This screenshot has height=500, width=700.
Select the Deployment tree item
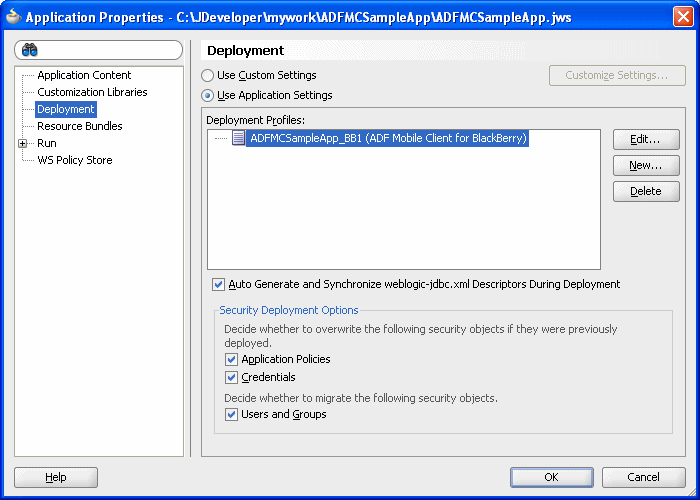click(66, 109)
